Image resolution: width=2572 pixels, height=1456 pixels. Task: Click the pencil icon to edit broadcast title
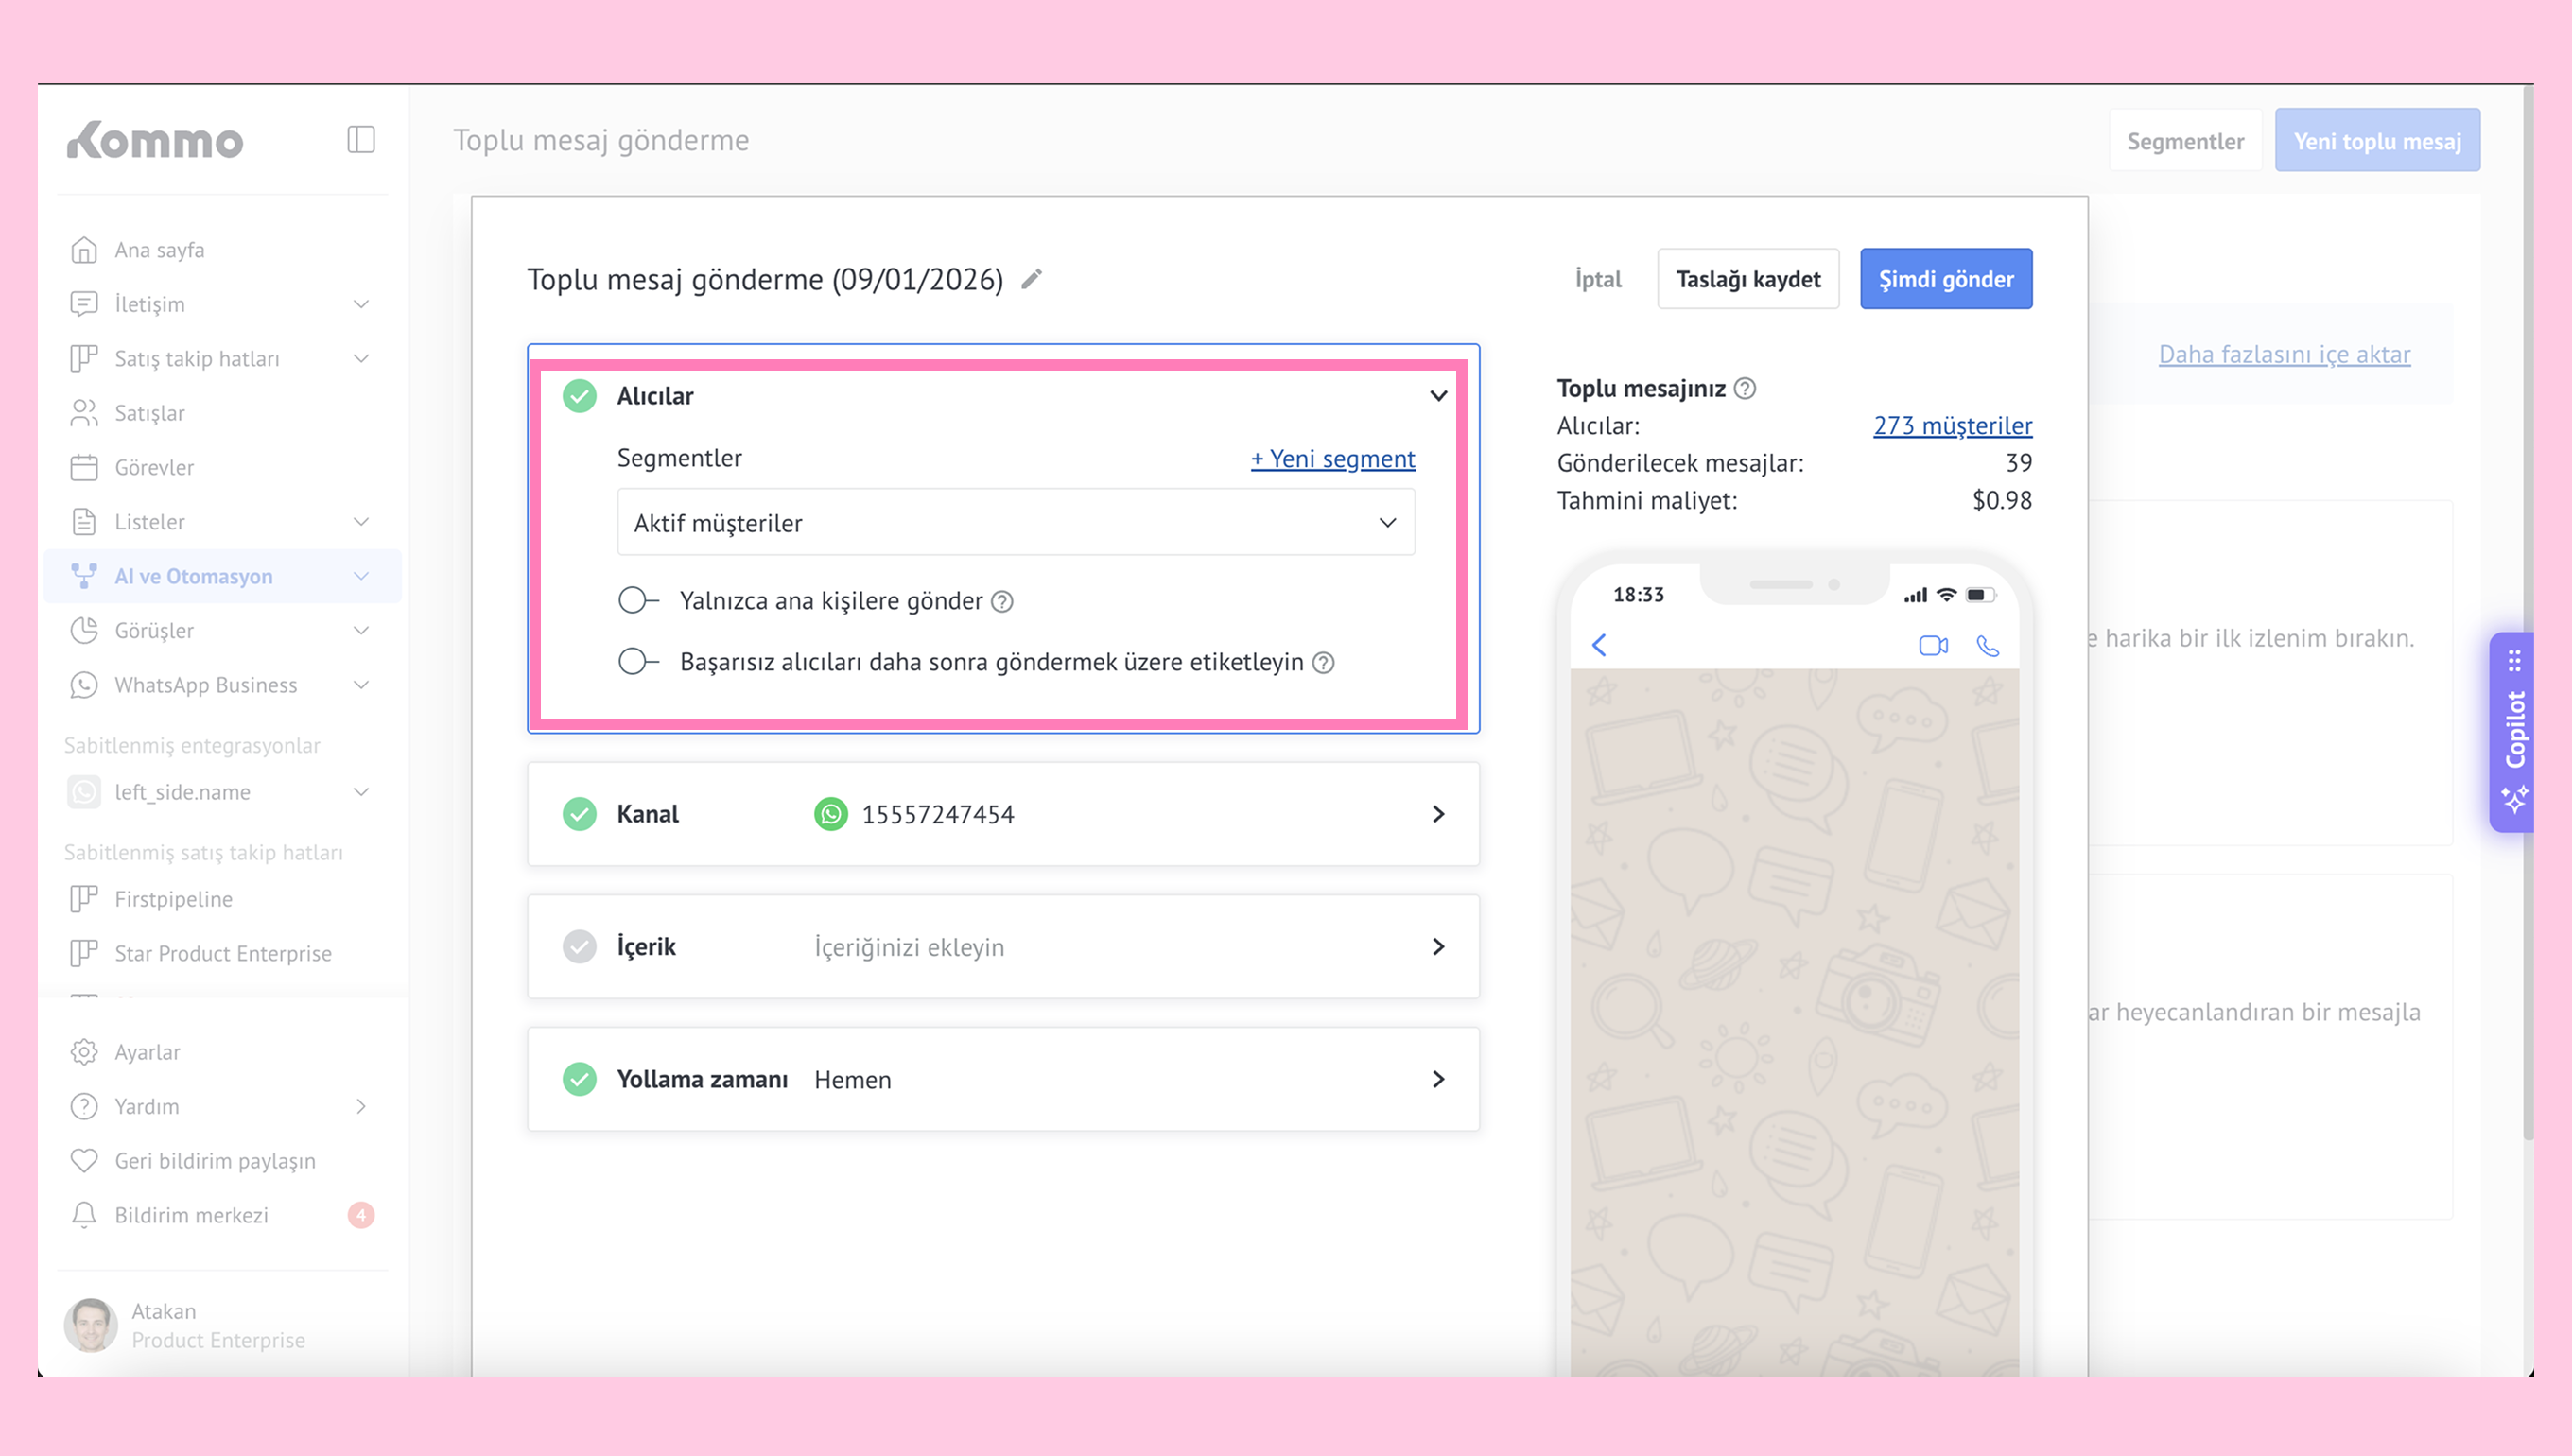(x=1031, y=279)
